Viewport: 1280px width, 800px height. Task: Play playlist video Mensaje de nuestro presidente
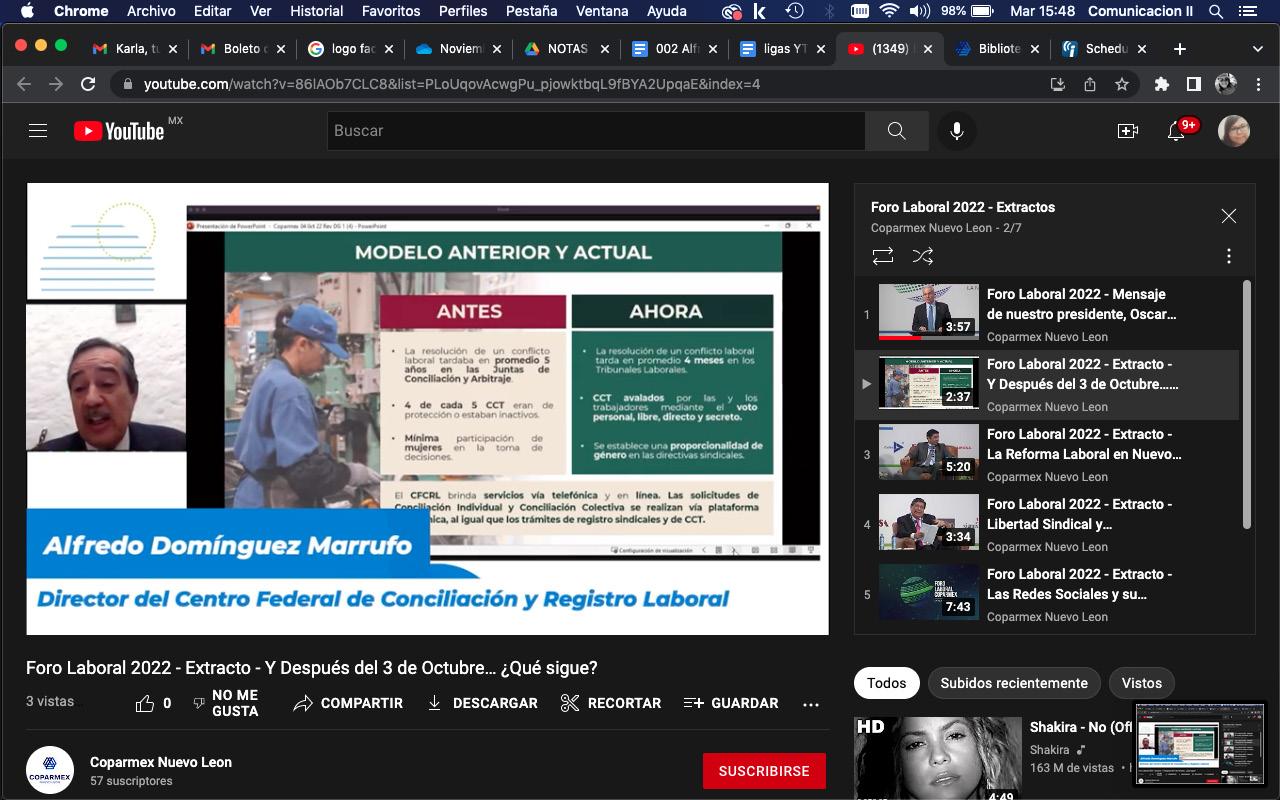pyautogui.click(x=1047, y=315)
